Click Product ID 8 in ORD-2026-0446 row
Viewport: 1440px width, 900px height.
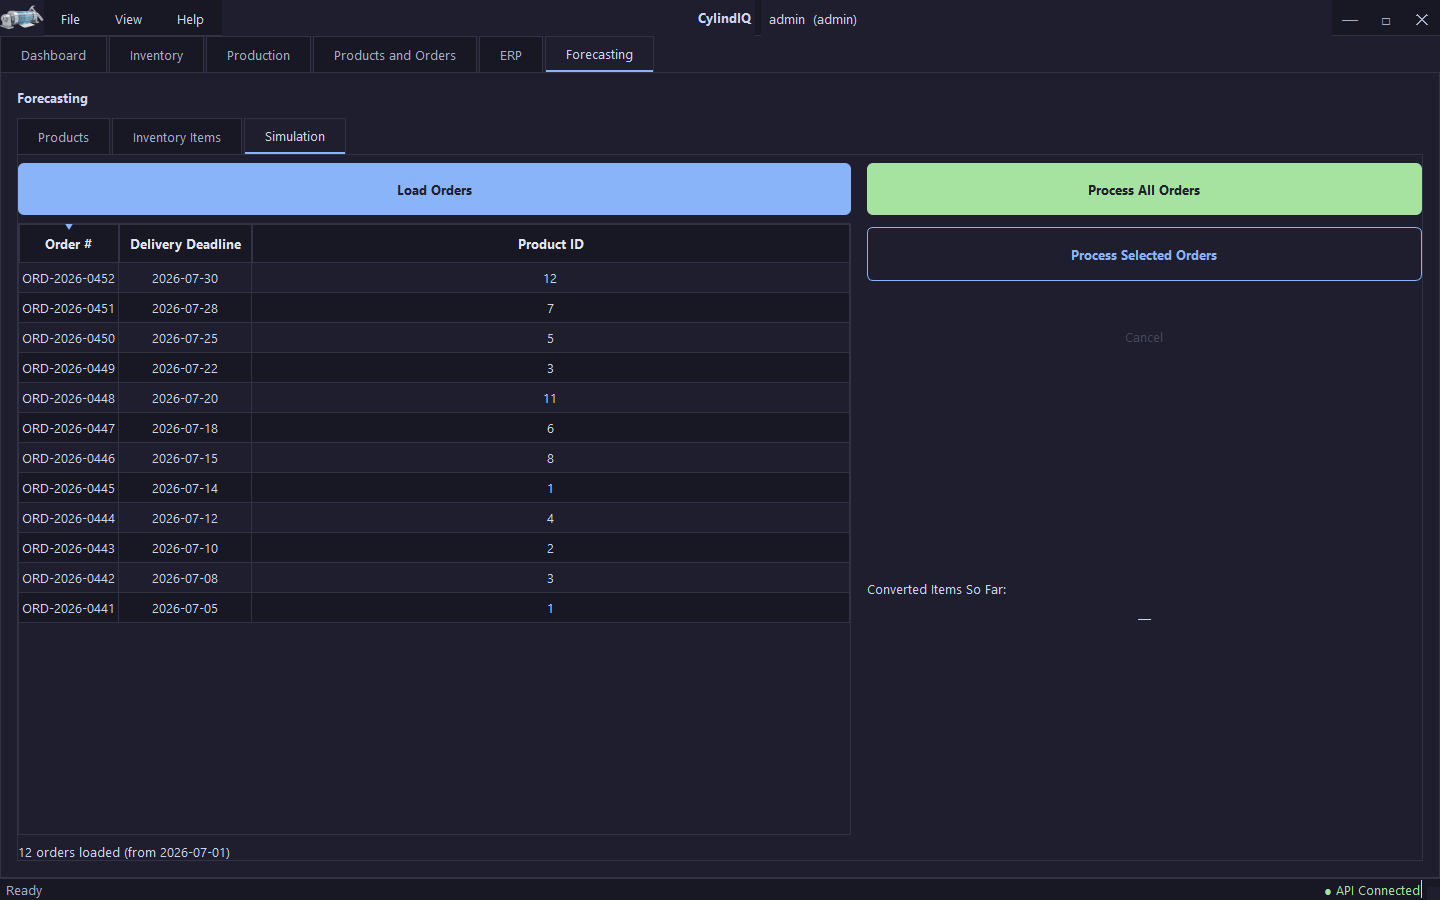[550, 458]
